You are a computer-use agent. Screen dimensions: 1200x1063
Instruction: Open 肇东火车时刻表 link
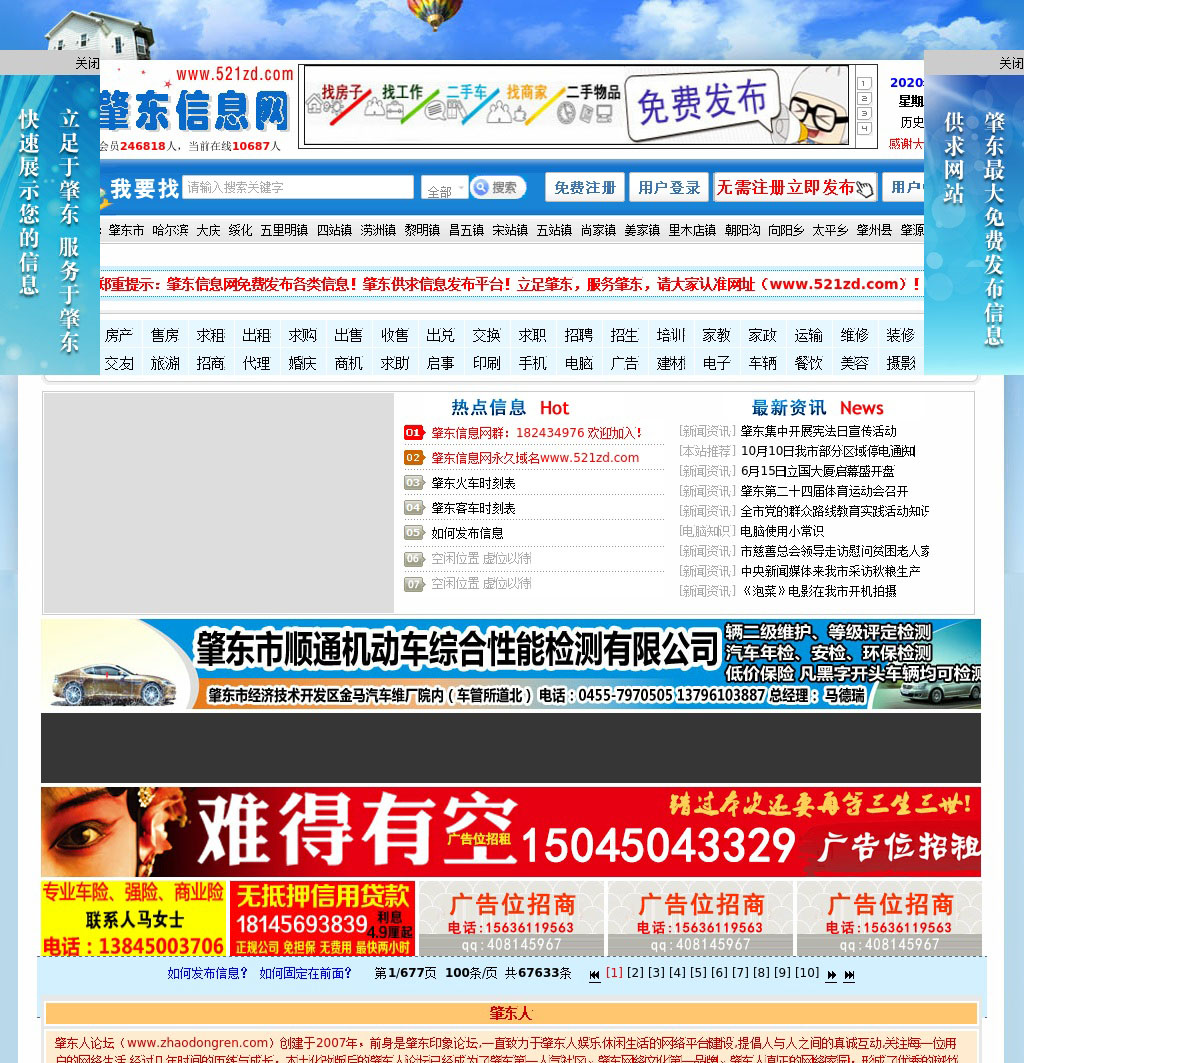(x=473, y=483)
